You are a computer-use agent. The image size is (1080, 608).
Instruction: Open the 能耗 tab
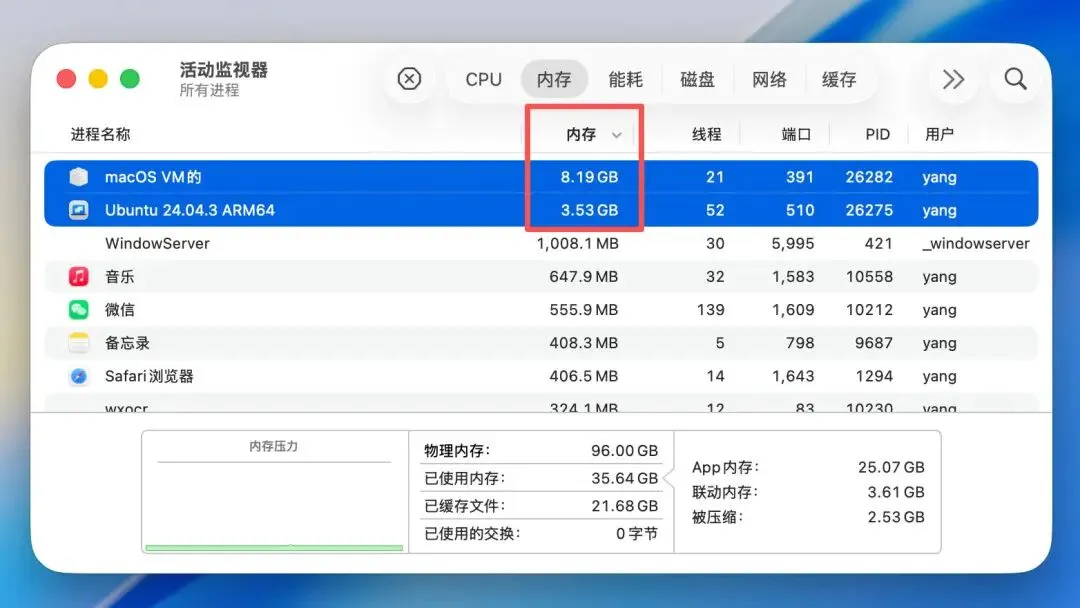coord(625,79)
